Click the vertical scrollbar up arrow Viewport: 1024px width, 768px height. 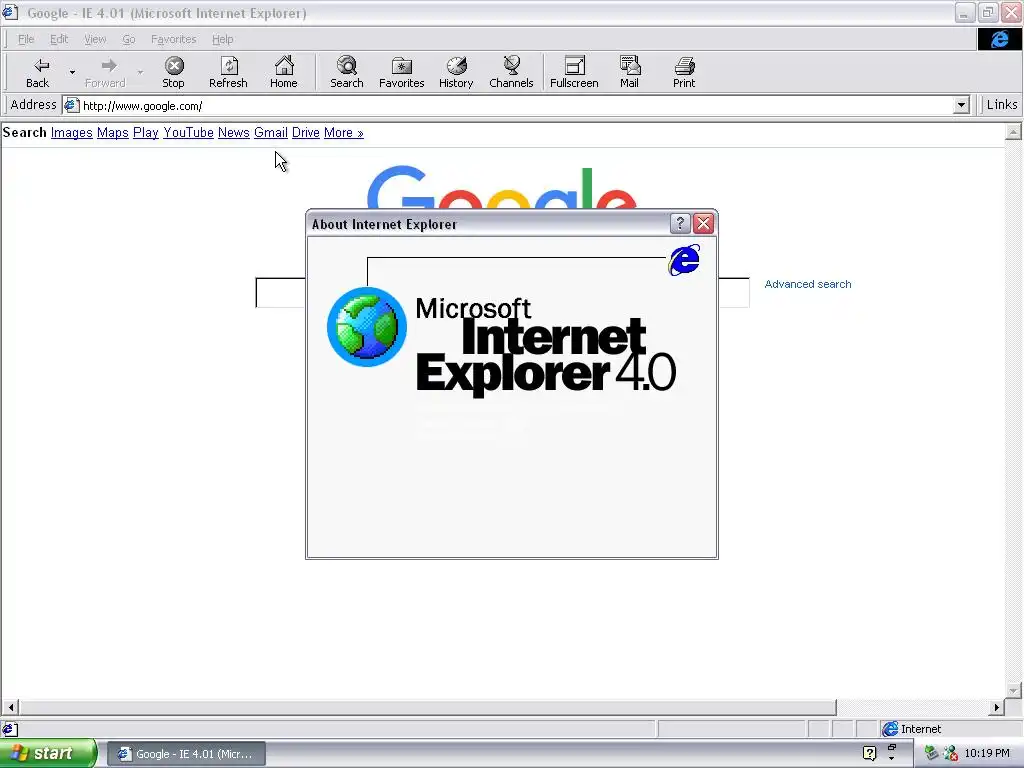pos(1013,133)
